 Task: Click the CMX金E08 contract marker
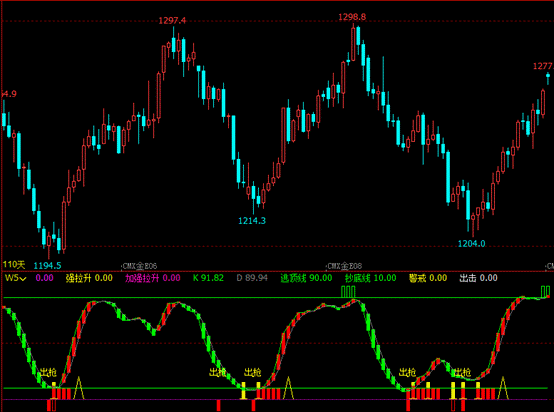[344, 266]
